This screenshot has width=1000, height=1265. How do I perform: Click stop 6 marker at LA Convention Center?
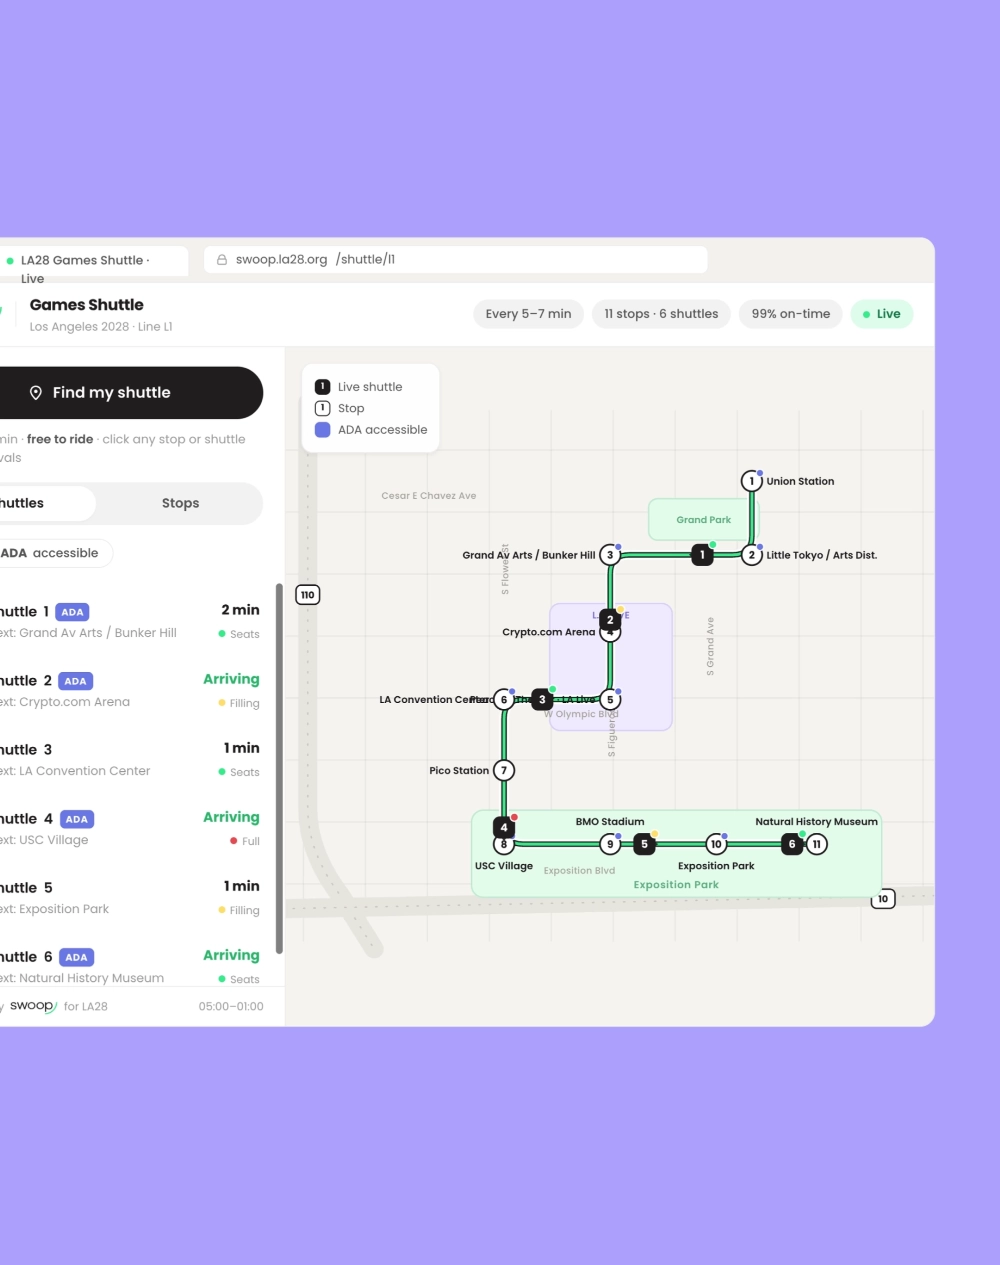(x=504, y=700)
